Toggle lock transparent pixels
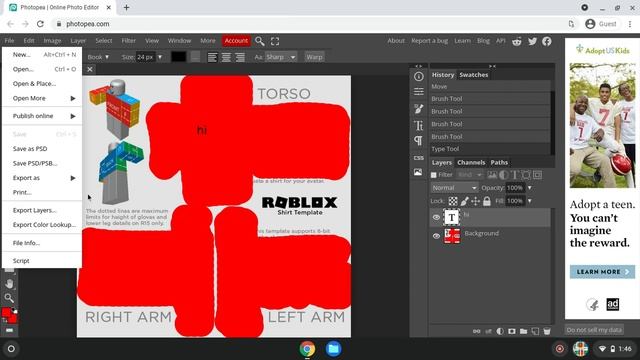 (453, 201)
